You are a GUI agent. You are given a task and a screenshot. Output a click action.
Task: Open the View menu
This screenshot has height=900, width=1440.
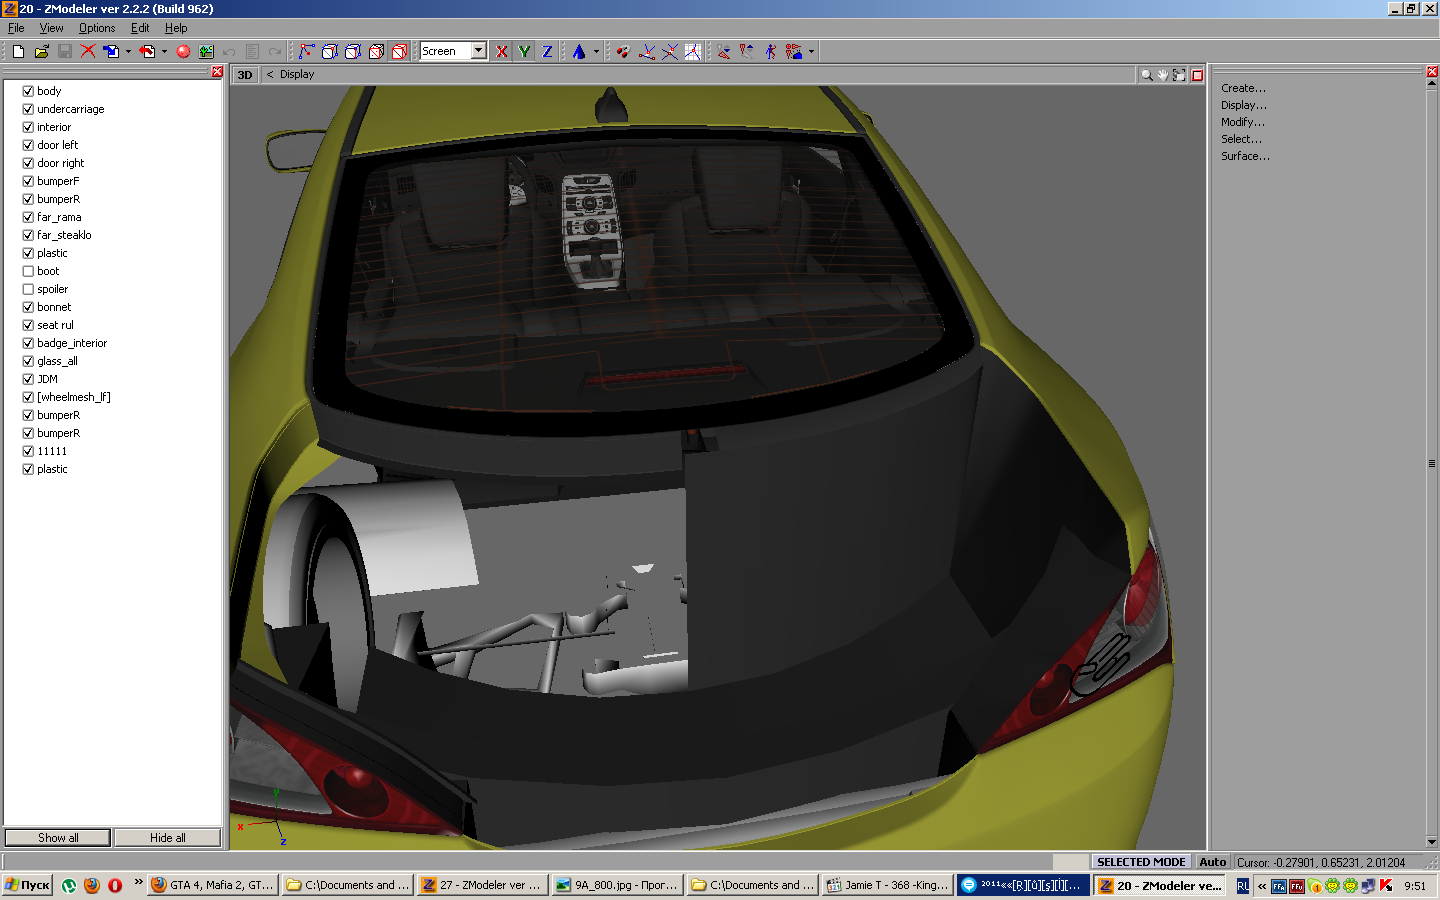[51, 28]
